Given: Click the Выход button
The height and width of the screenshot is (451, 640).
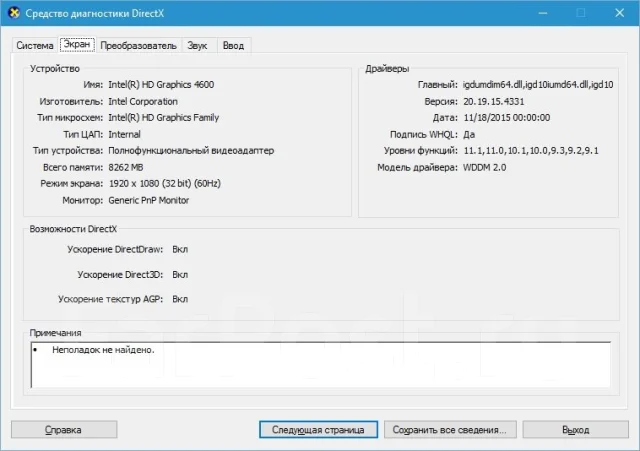Looking at the screenshot, I should (576, 430).
